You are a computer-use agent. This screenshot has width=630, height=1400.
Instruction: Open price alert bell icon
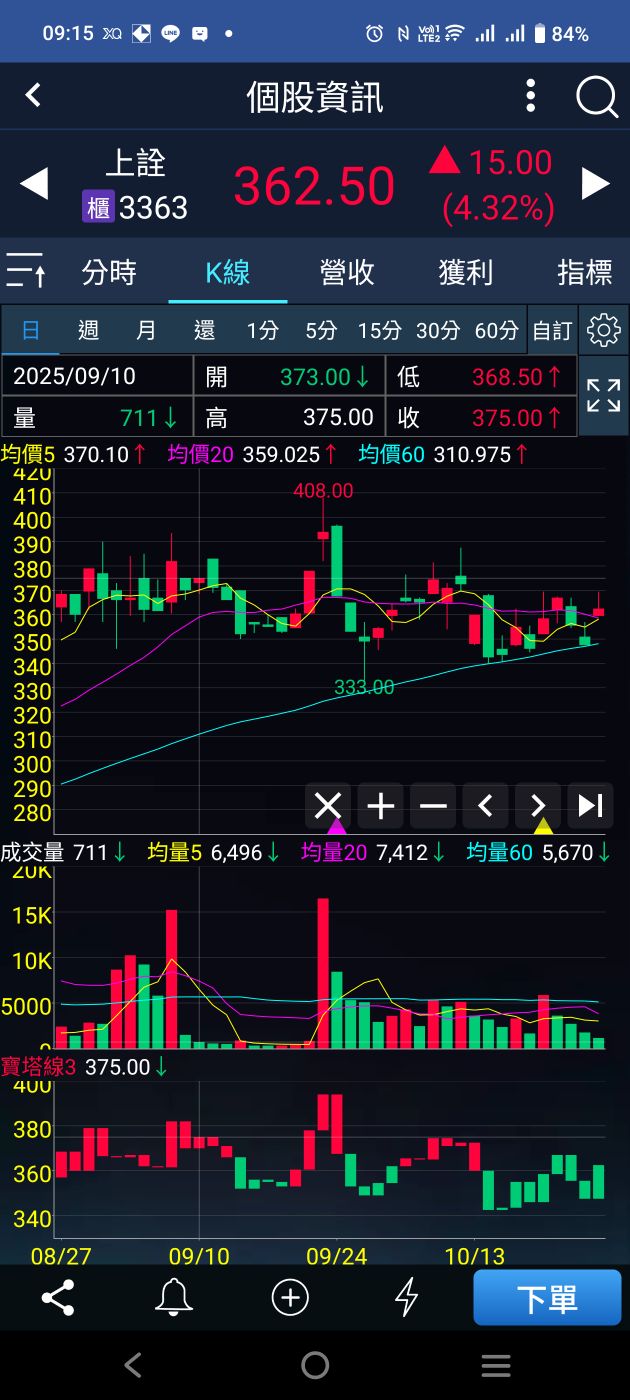174,1298
